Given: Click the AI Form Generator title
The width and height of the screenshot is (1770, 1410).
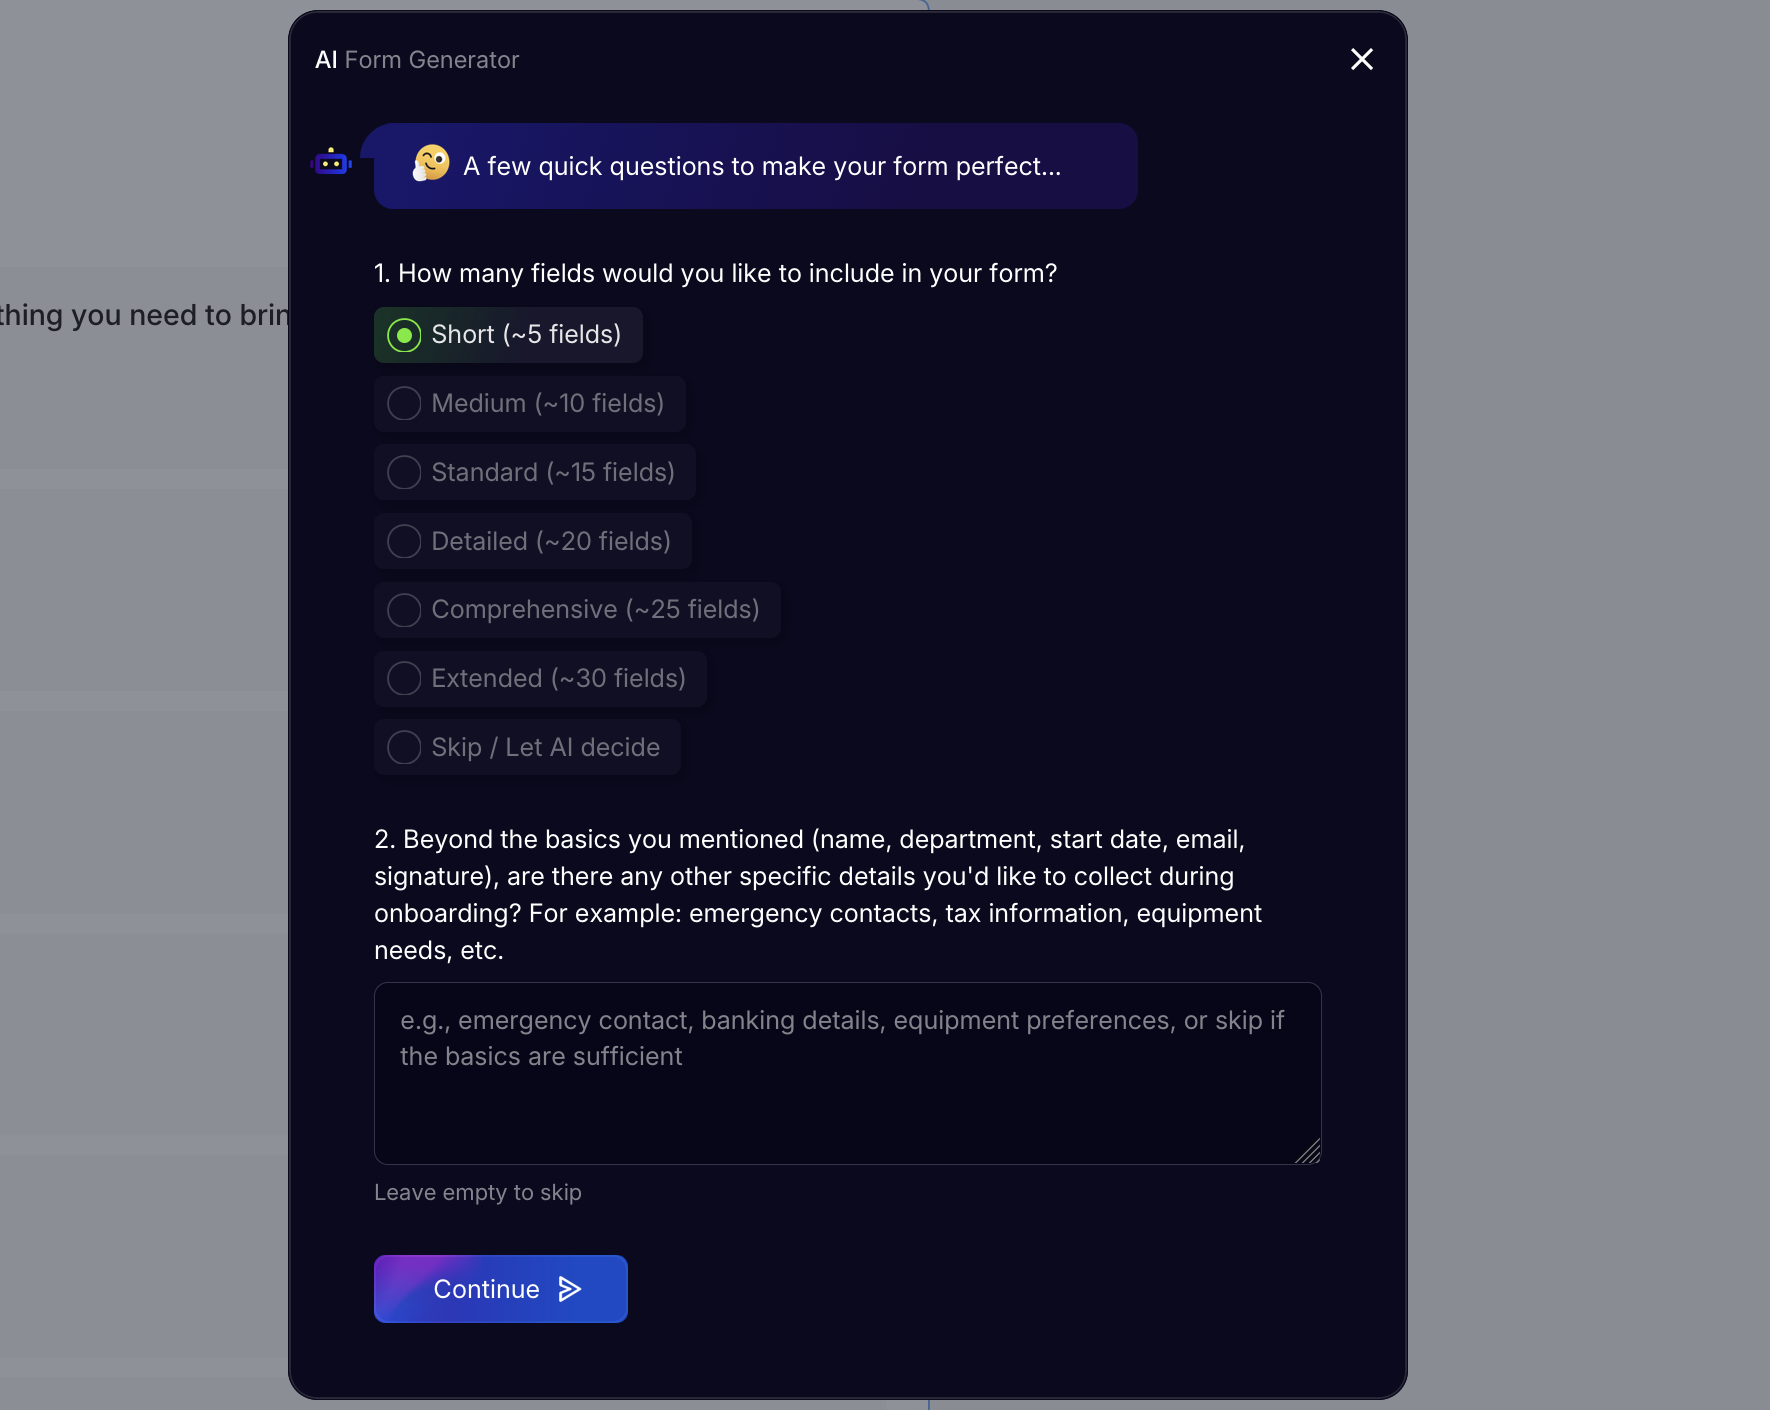Looking at the screenshot, I should pyautogui.click(x=417, y=60).
